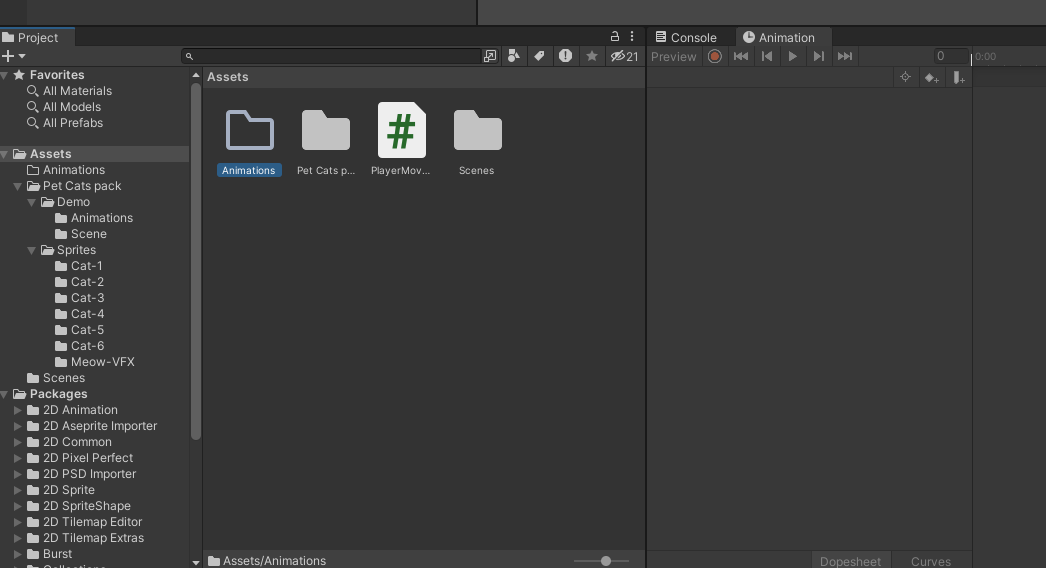Image resolution: width=1046 pixels, height=568 pixels.
Task: Click the Preview button in the Animation window
Action: click(x=673, y=56)
